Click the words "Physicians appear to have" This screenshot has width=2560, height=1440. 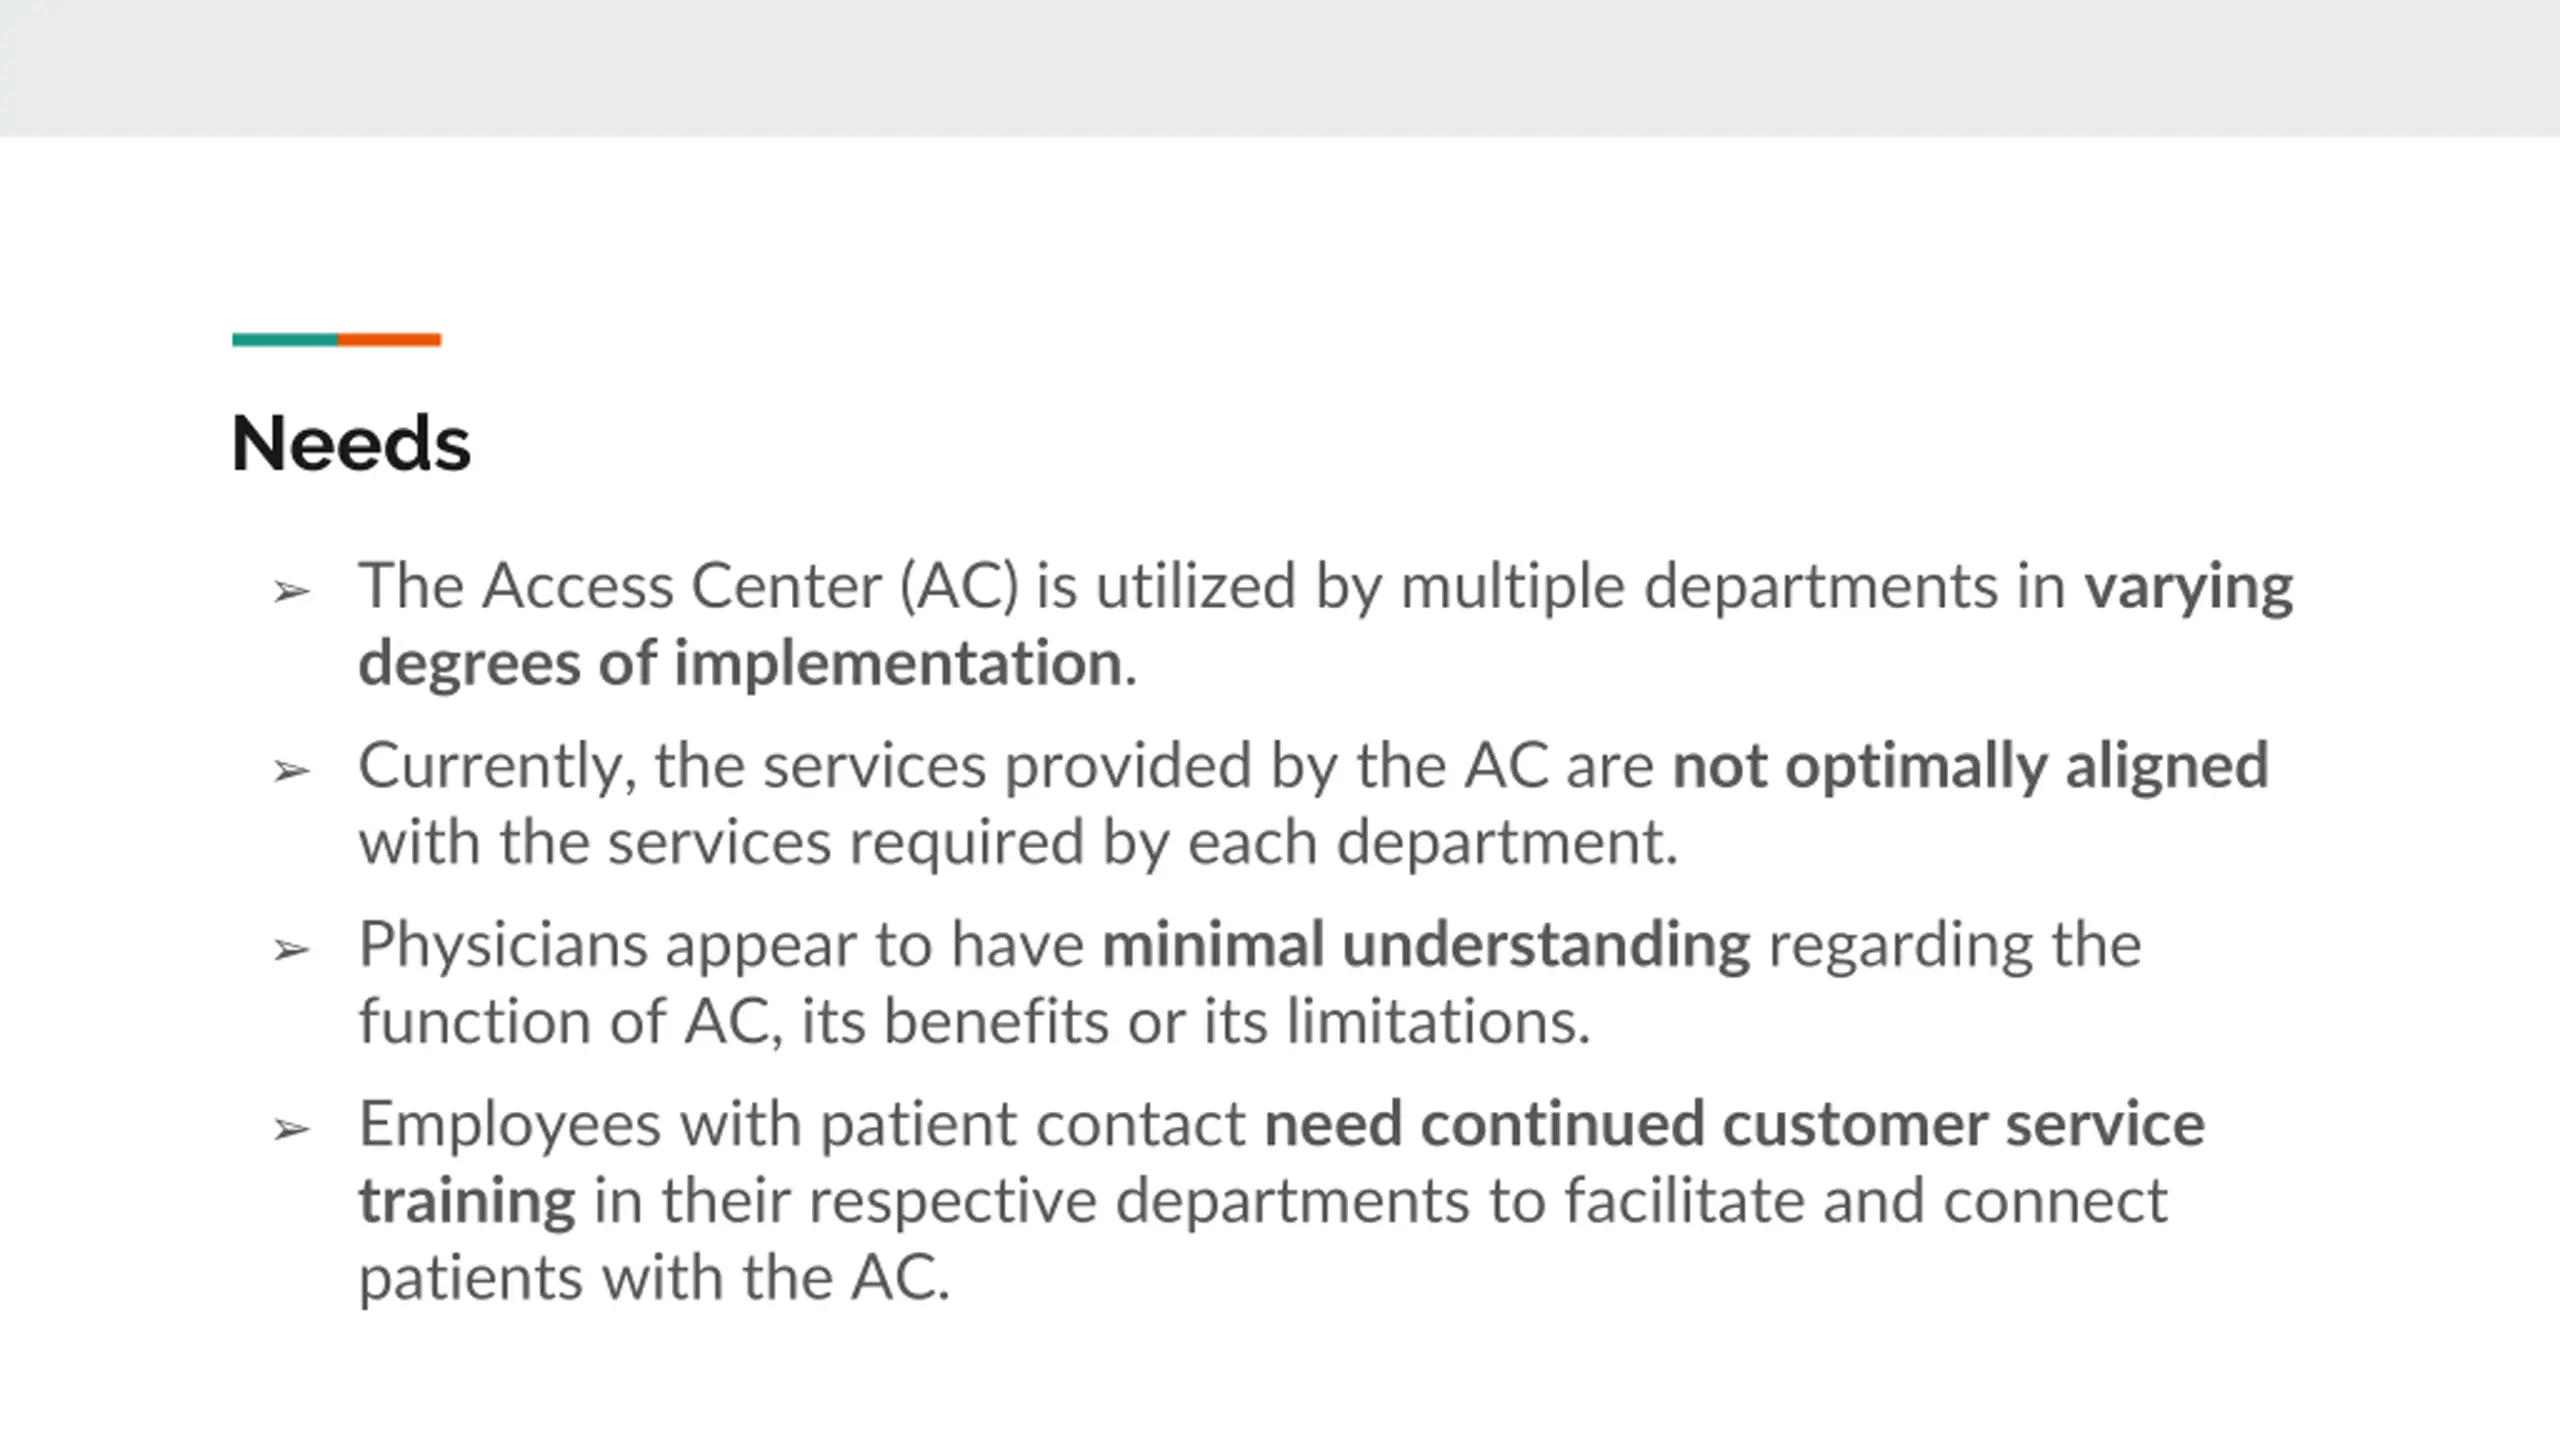[x=721, y=946]
